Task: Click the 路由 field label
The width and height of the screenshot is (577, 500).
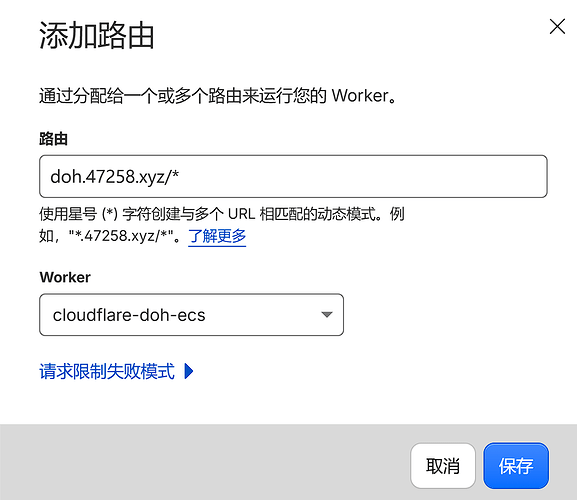Action: click(x=53, y=139)
